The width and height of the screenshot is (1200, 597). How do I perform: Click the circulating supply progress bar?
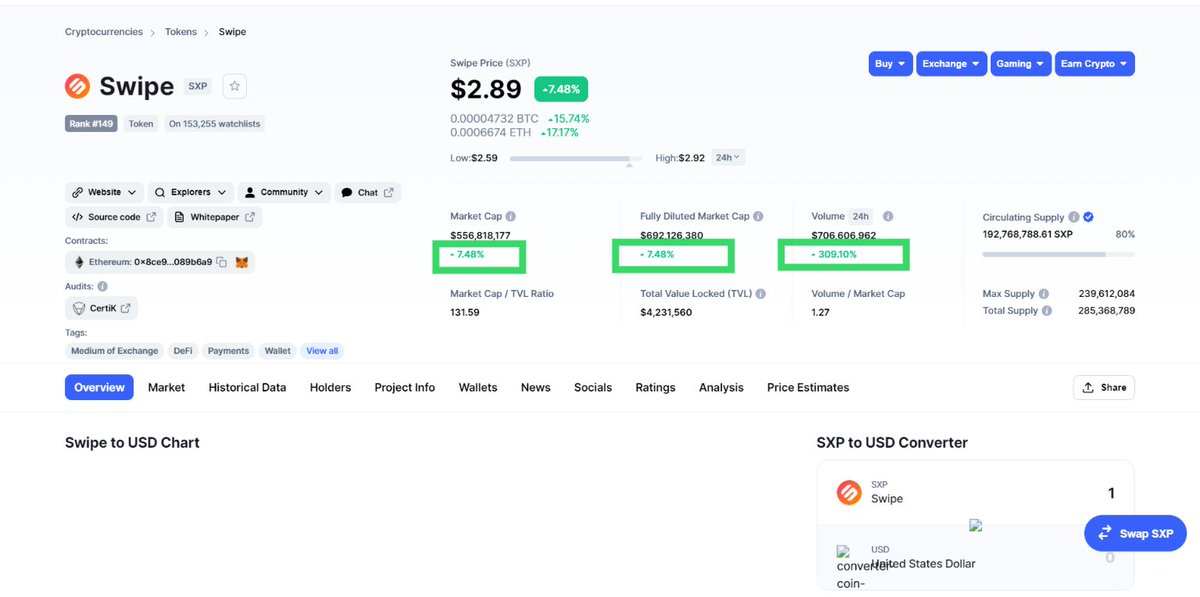pyautogui.click(x=1059, y=254)
